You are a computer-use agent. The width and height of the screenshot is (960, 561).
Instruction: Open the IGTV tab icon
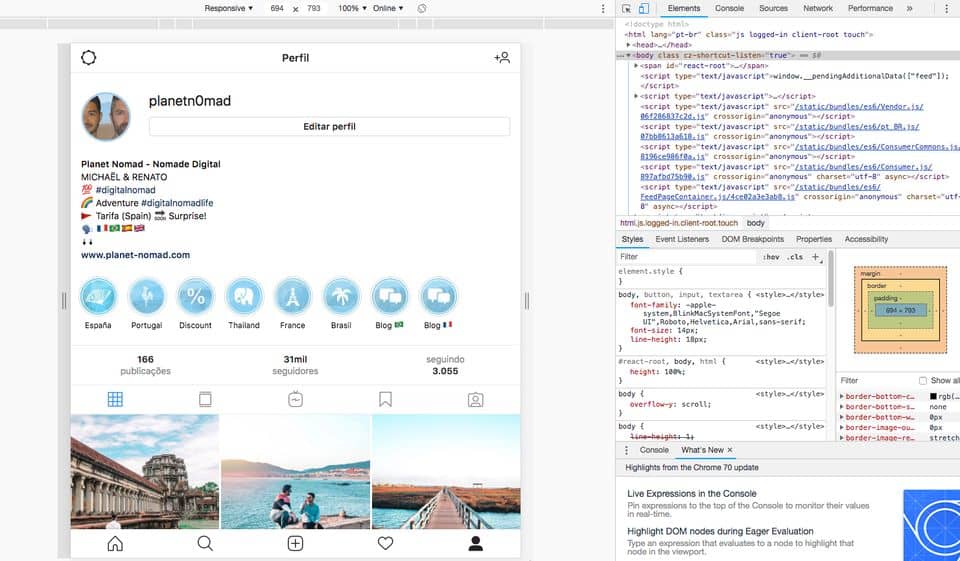click(x=295, y=399)
